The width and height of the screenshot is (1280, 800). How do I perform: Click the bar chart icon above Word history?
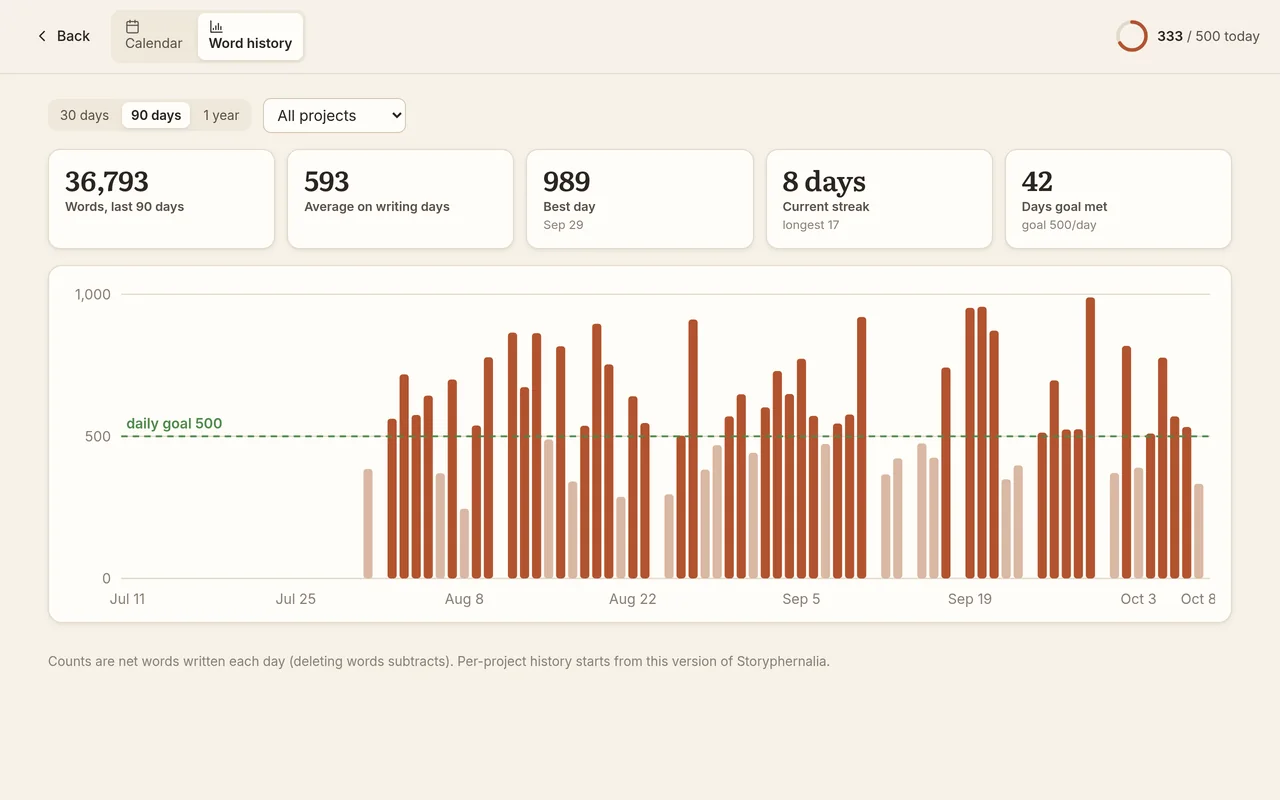point(216,27)
